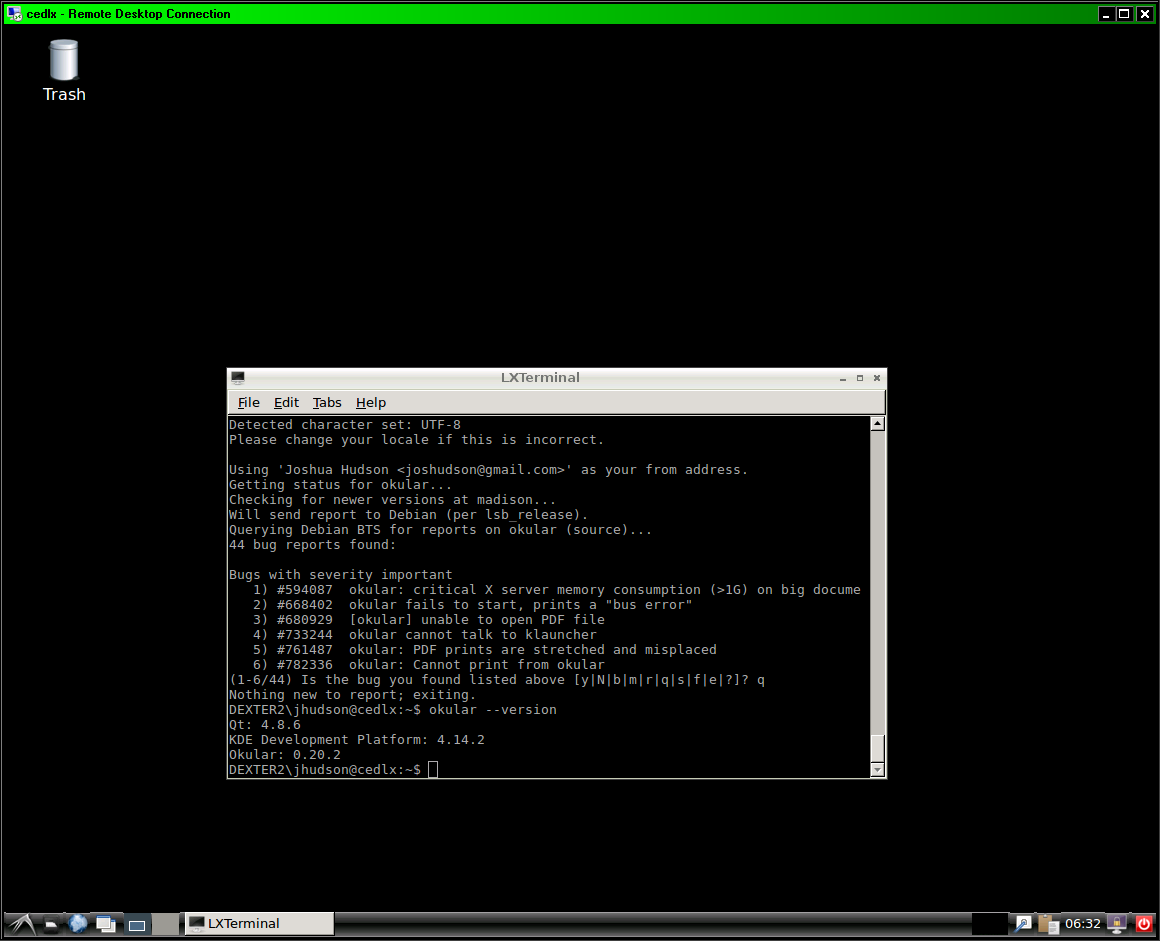
Task: Click the LXTerminal taskbar button
Action: tap(259, 923)
